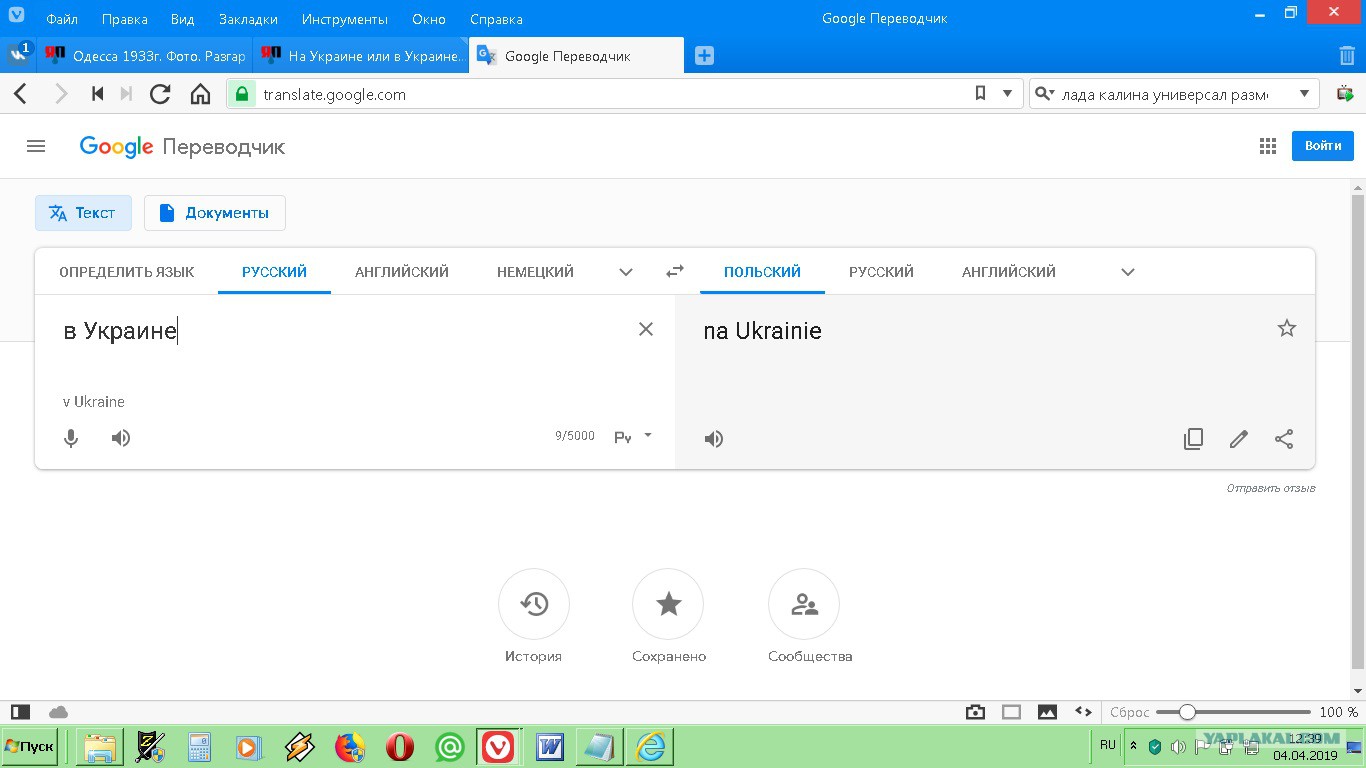Screen dimensions: 1366x768
Task: Select Английский as source language
Action: [x=402, y=272]
